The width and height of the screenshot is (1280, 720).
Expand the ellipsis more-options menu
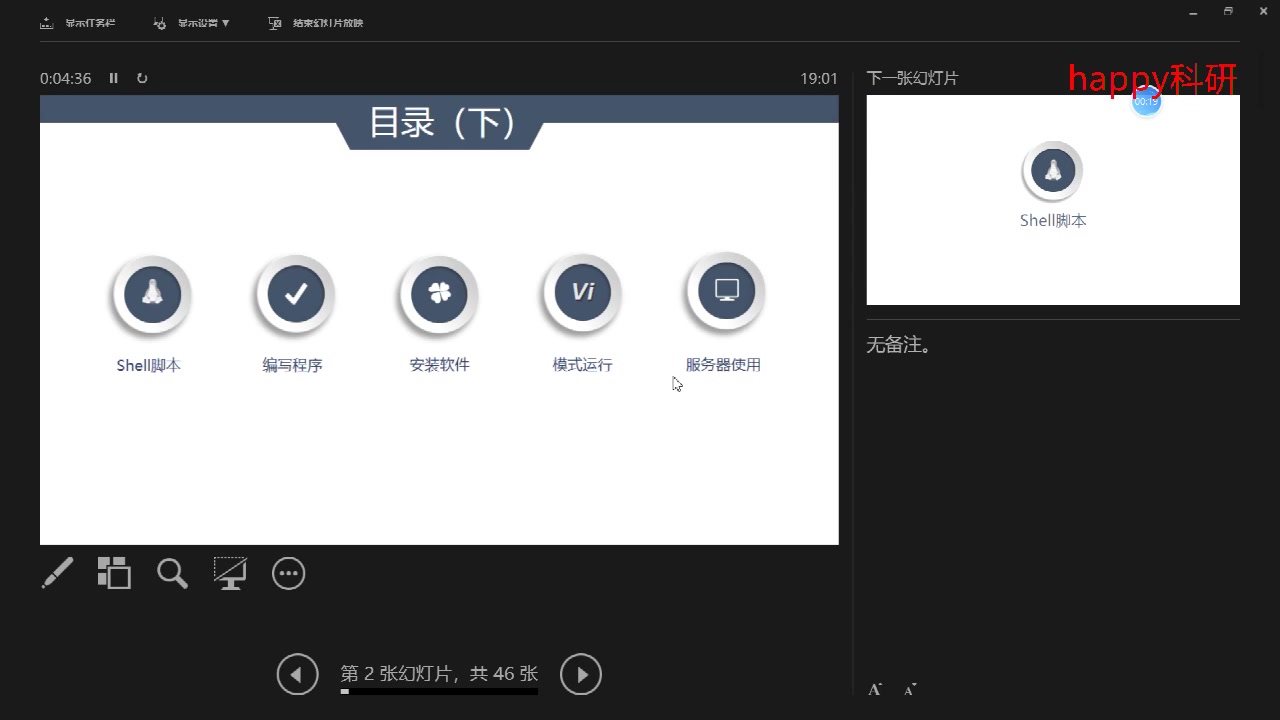tap(288, 573)
